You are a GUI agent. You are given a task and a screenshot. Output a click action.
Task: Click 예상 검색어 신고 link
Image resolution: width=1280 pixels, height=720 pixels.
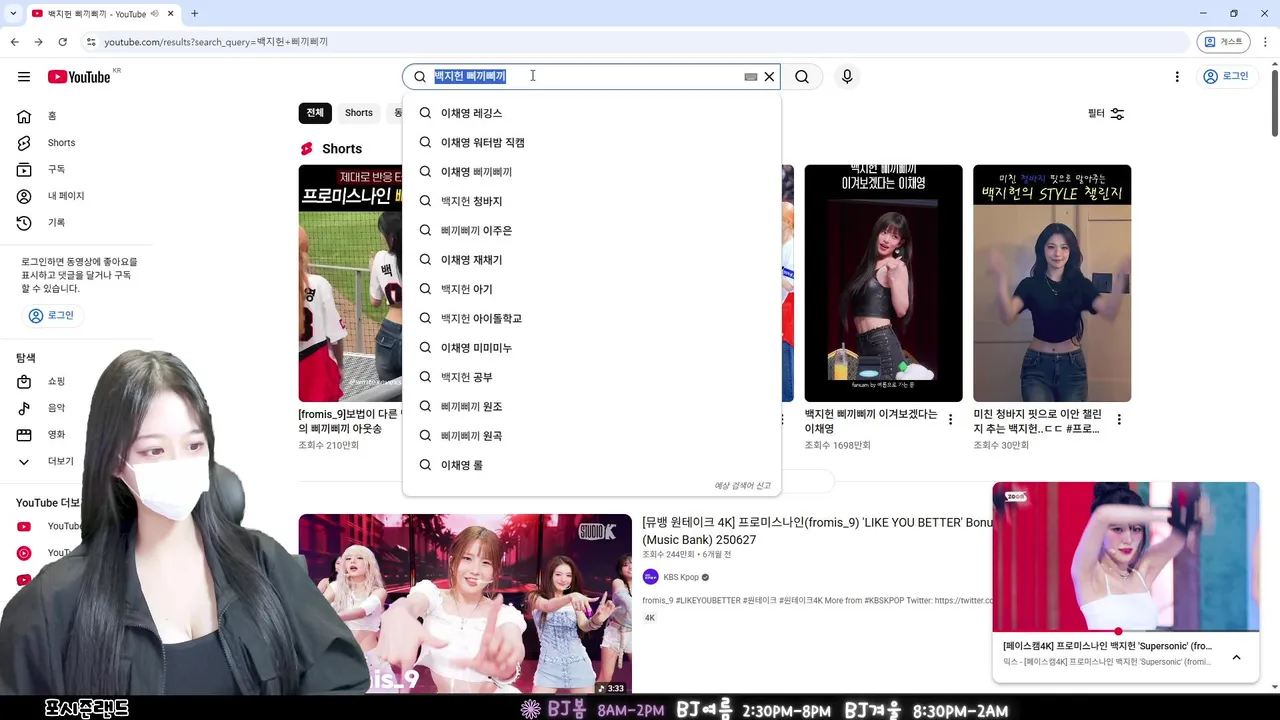[x=742, y=486]
